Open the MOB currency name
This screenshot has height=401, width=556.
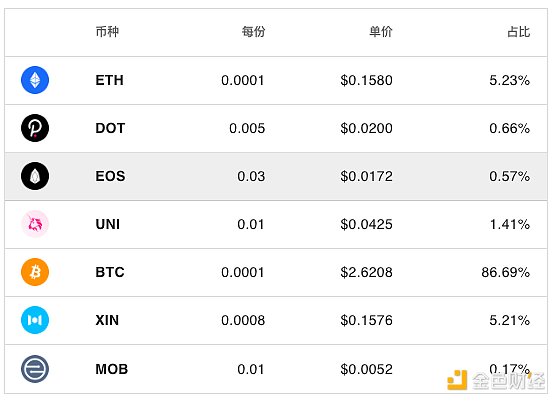tap(112, 369)
